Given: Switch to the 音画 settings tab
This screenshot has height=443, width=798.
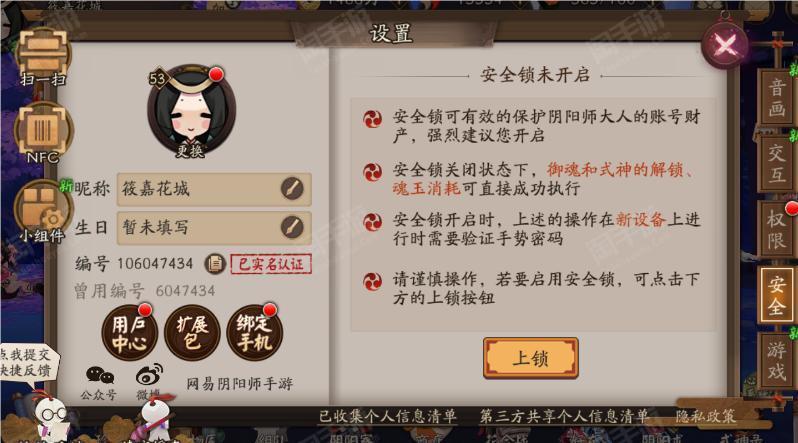Looking at the screenshot, I should pyautogui.click(x=777, y=98).
